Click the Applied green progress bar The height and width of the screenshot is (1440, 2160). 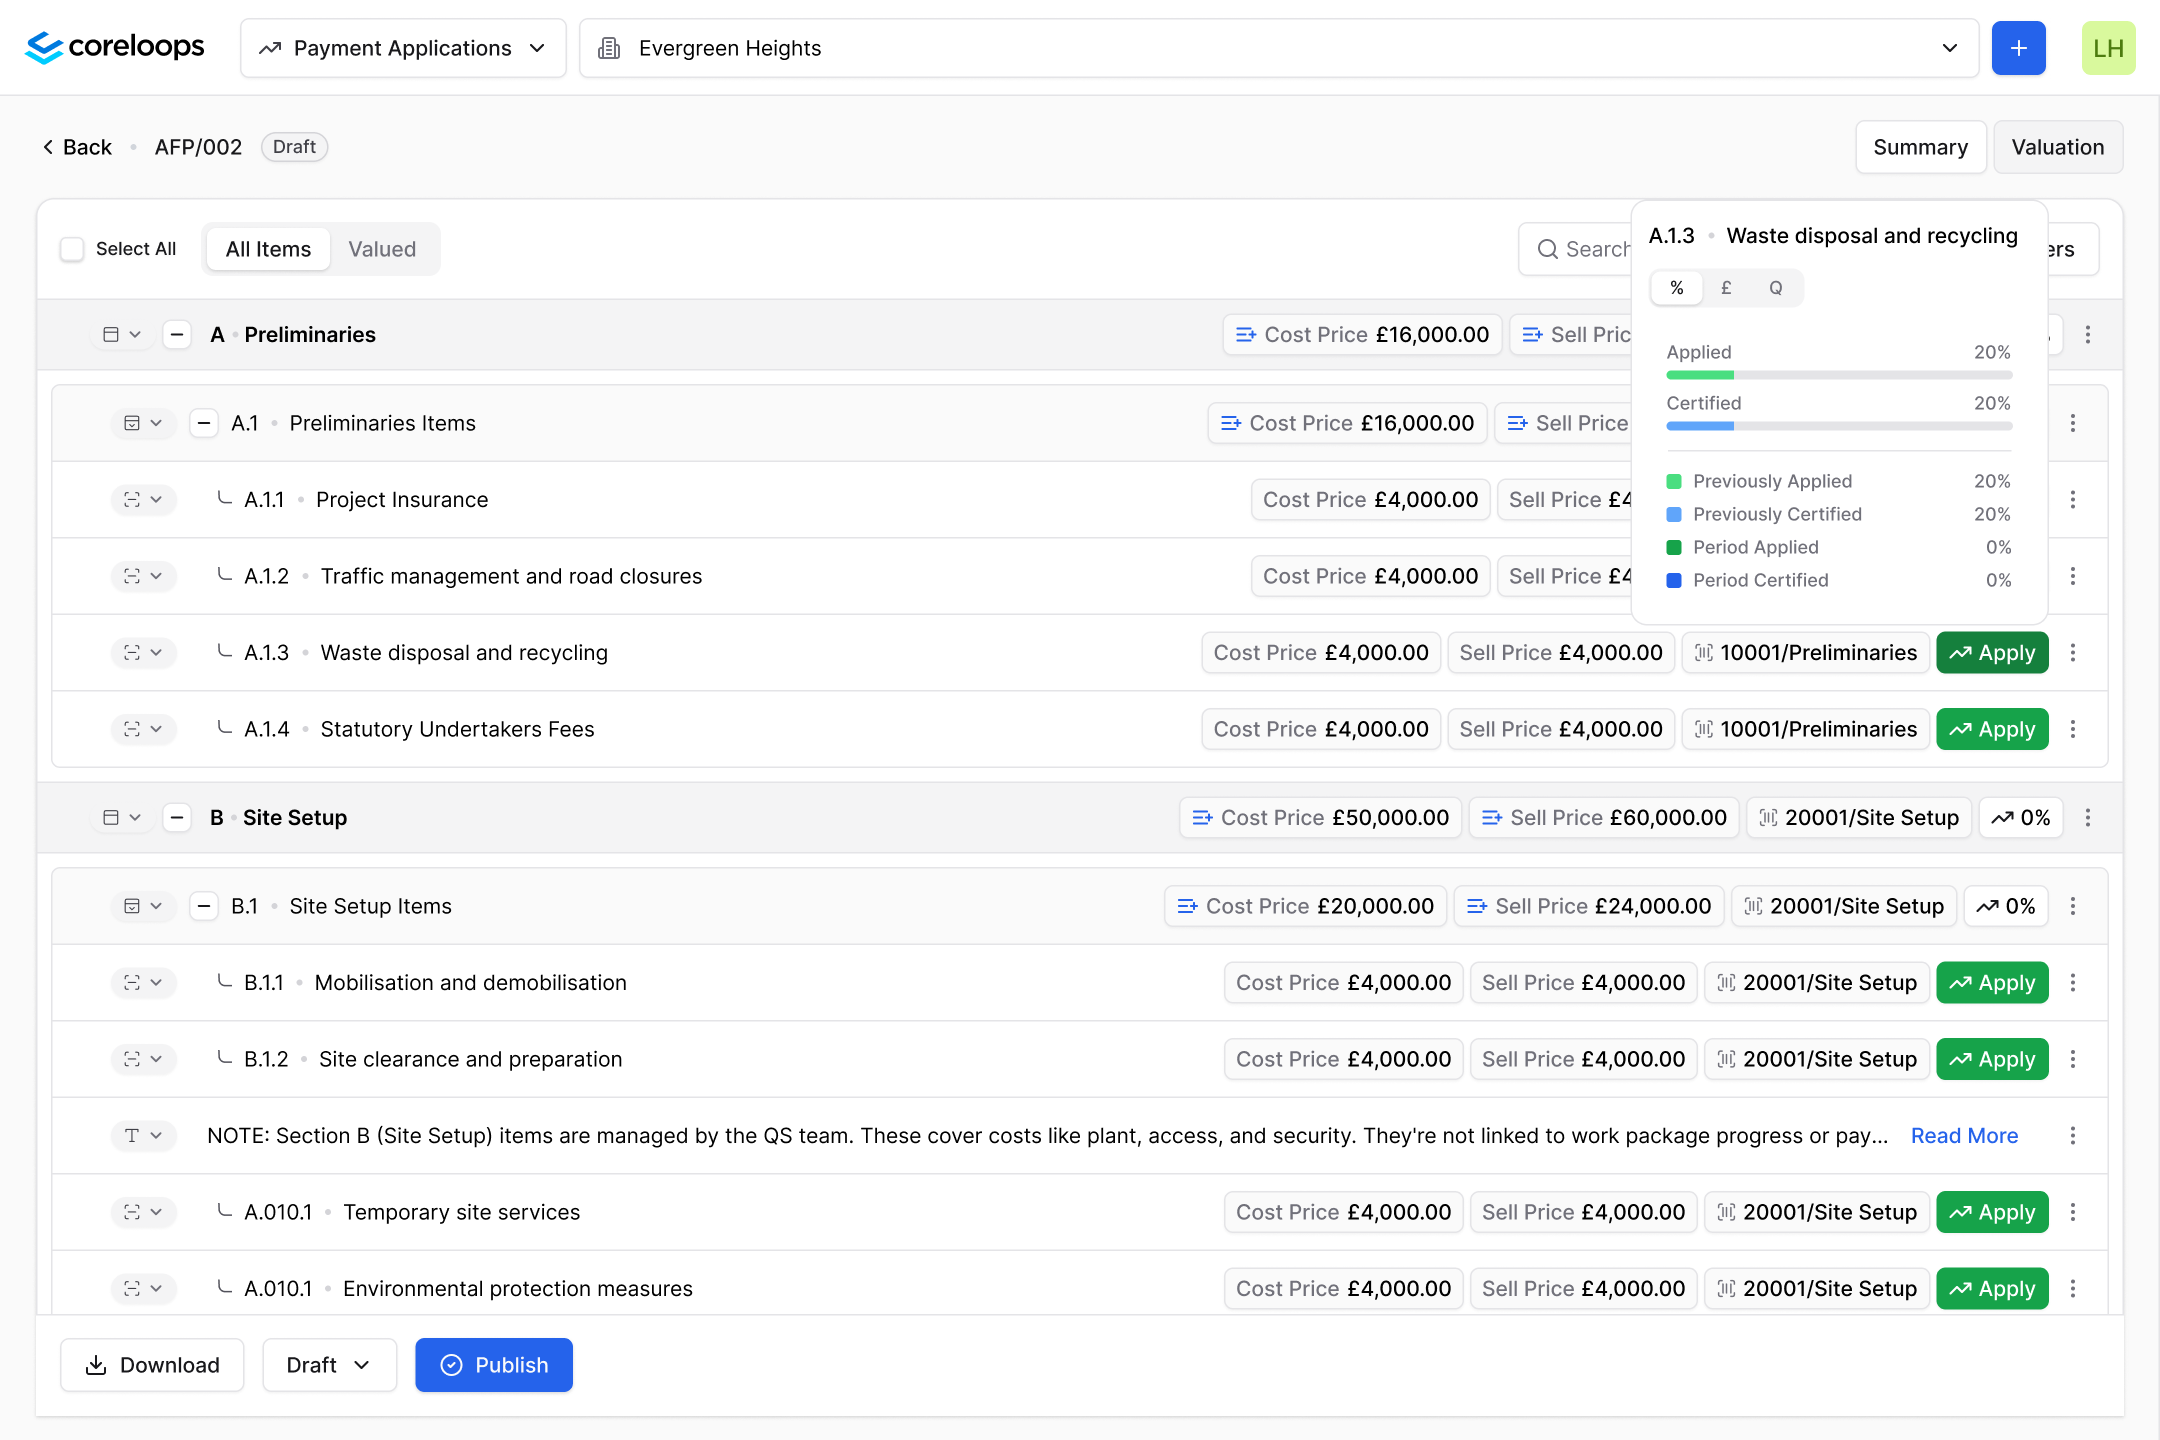tap(1700, 375)
